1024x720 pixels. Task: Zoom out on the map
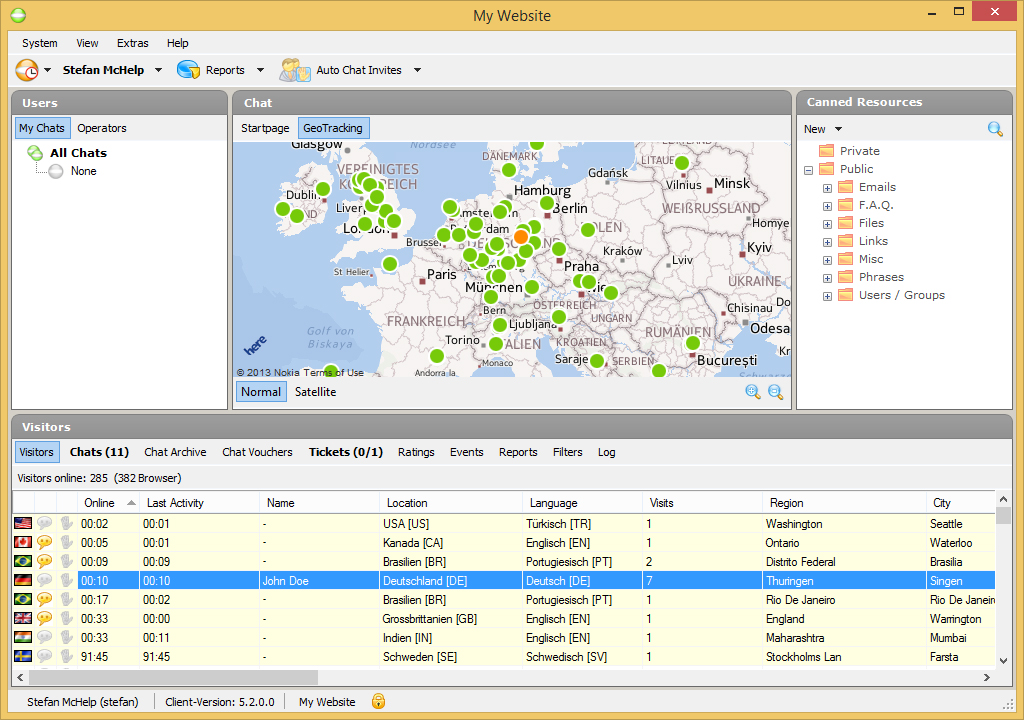pos(775,392)
